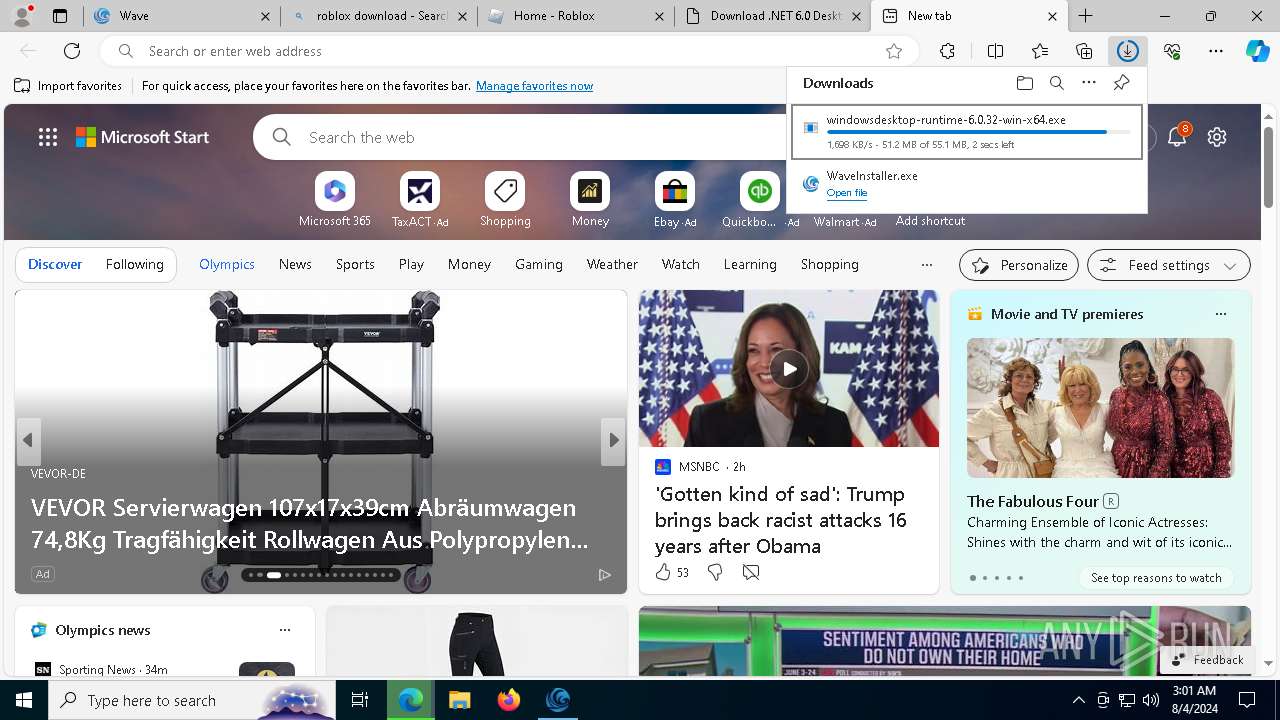Open Split screen button
This screenshot has width=1280, height=720.
tap(995, 51)
